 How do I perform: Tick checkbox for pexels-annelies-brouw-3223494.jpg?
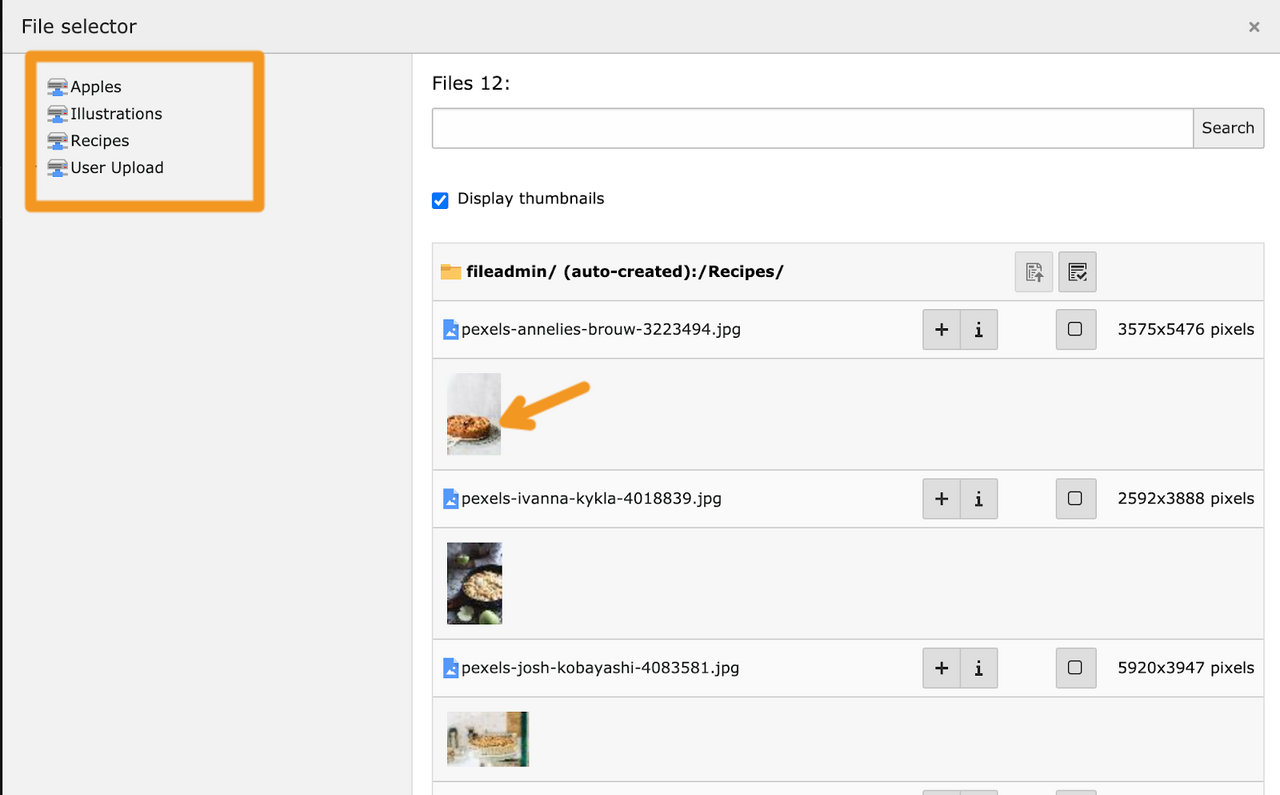[x=1075, y=330]
